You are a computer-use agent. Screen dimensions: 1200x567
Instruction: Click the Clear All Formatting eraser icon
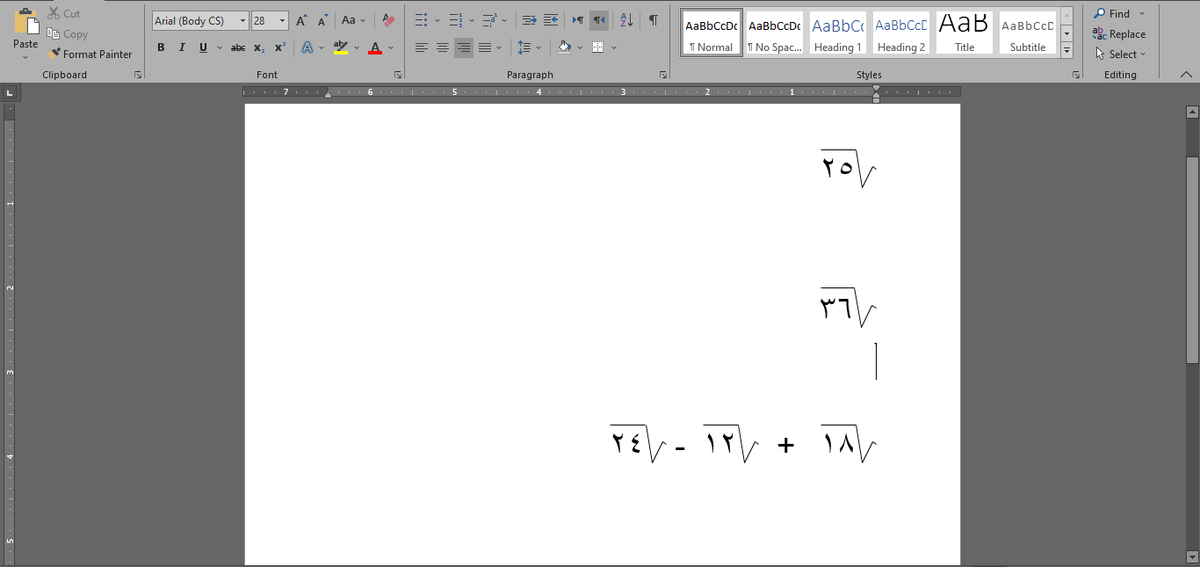389,21
